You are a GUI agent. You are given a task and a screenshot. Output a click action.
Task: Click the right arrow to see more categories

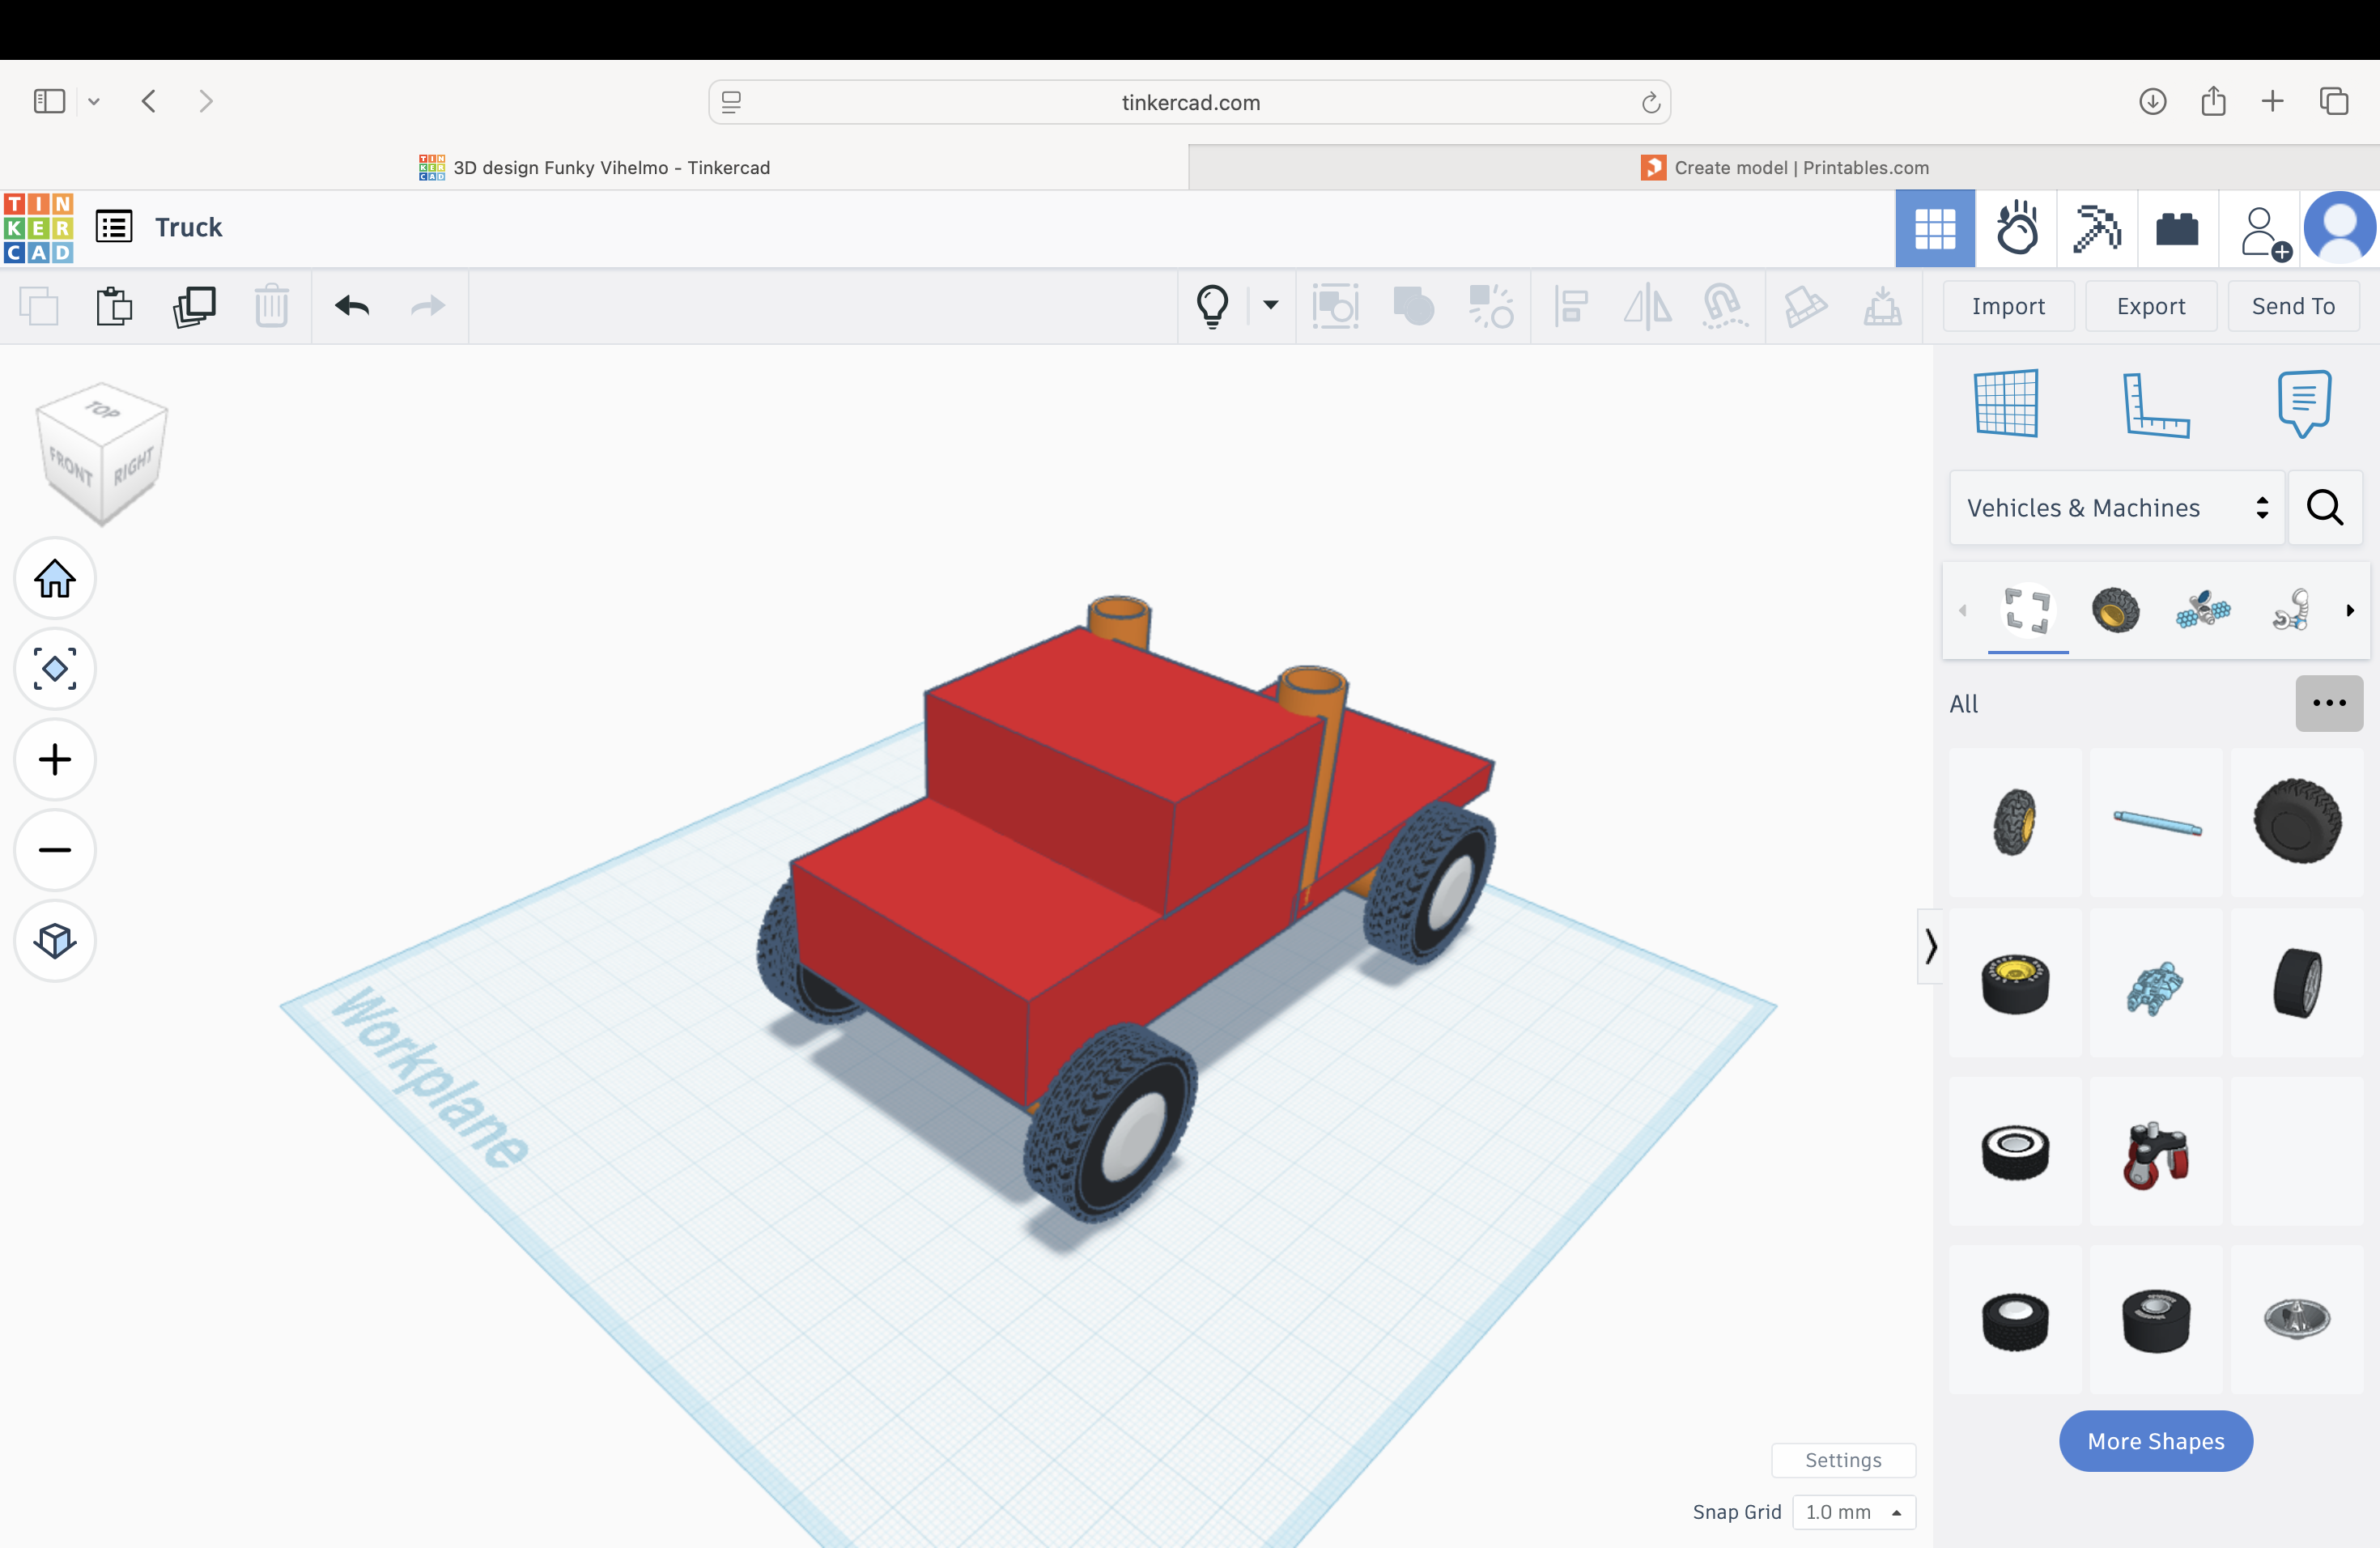[2350, 610]
